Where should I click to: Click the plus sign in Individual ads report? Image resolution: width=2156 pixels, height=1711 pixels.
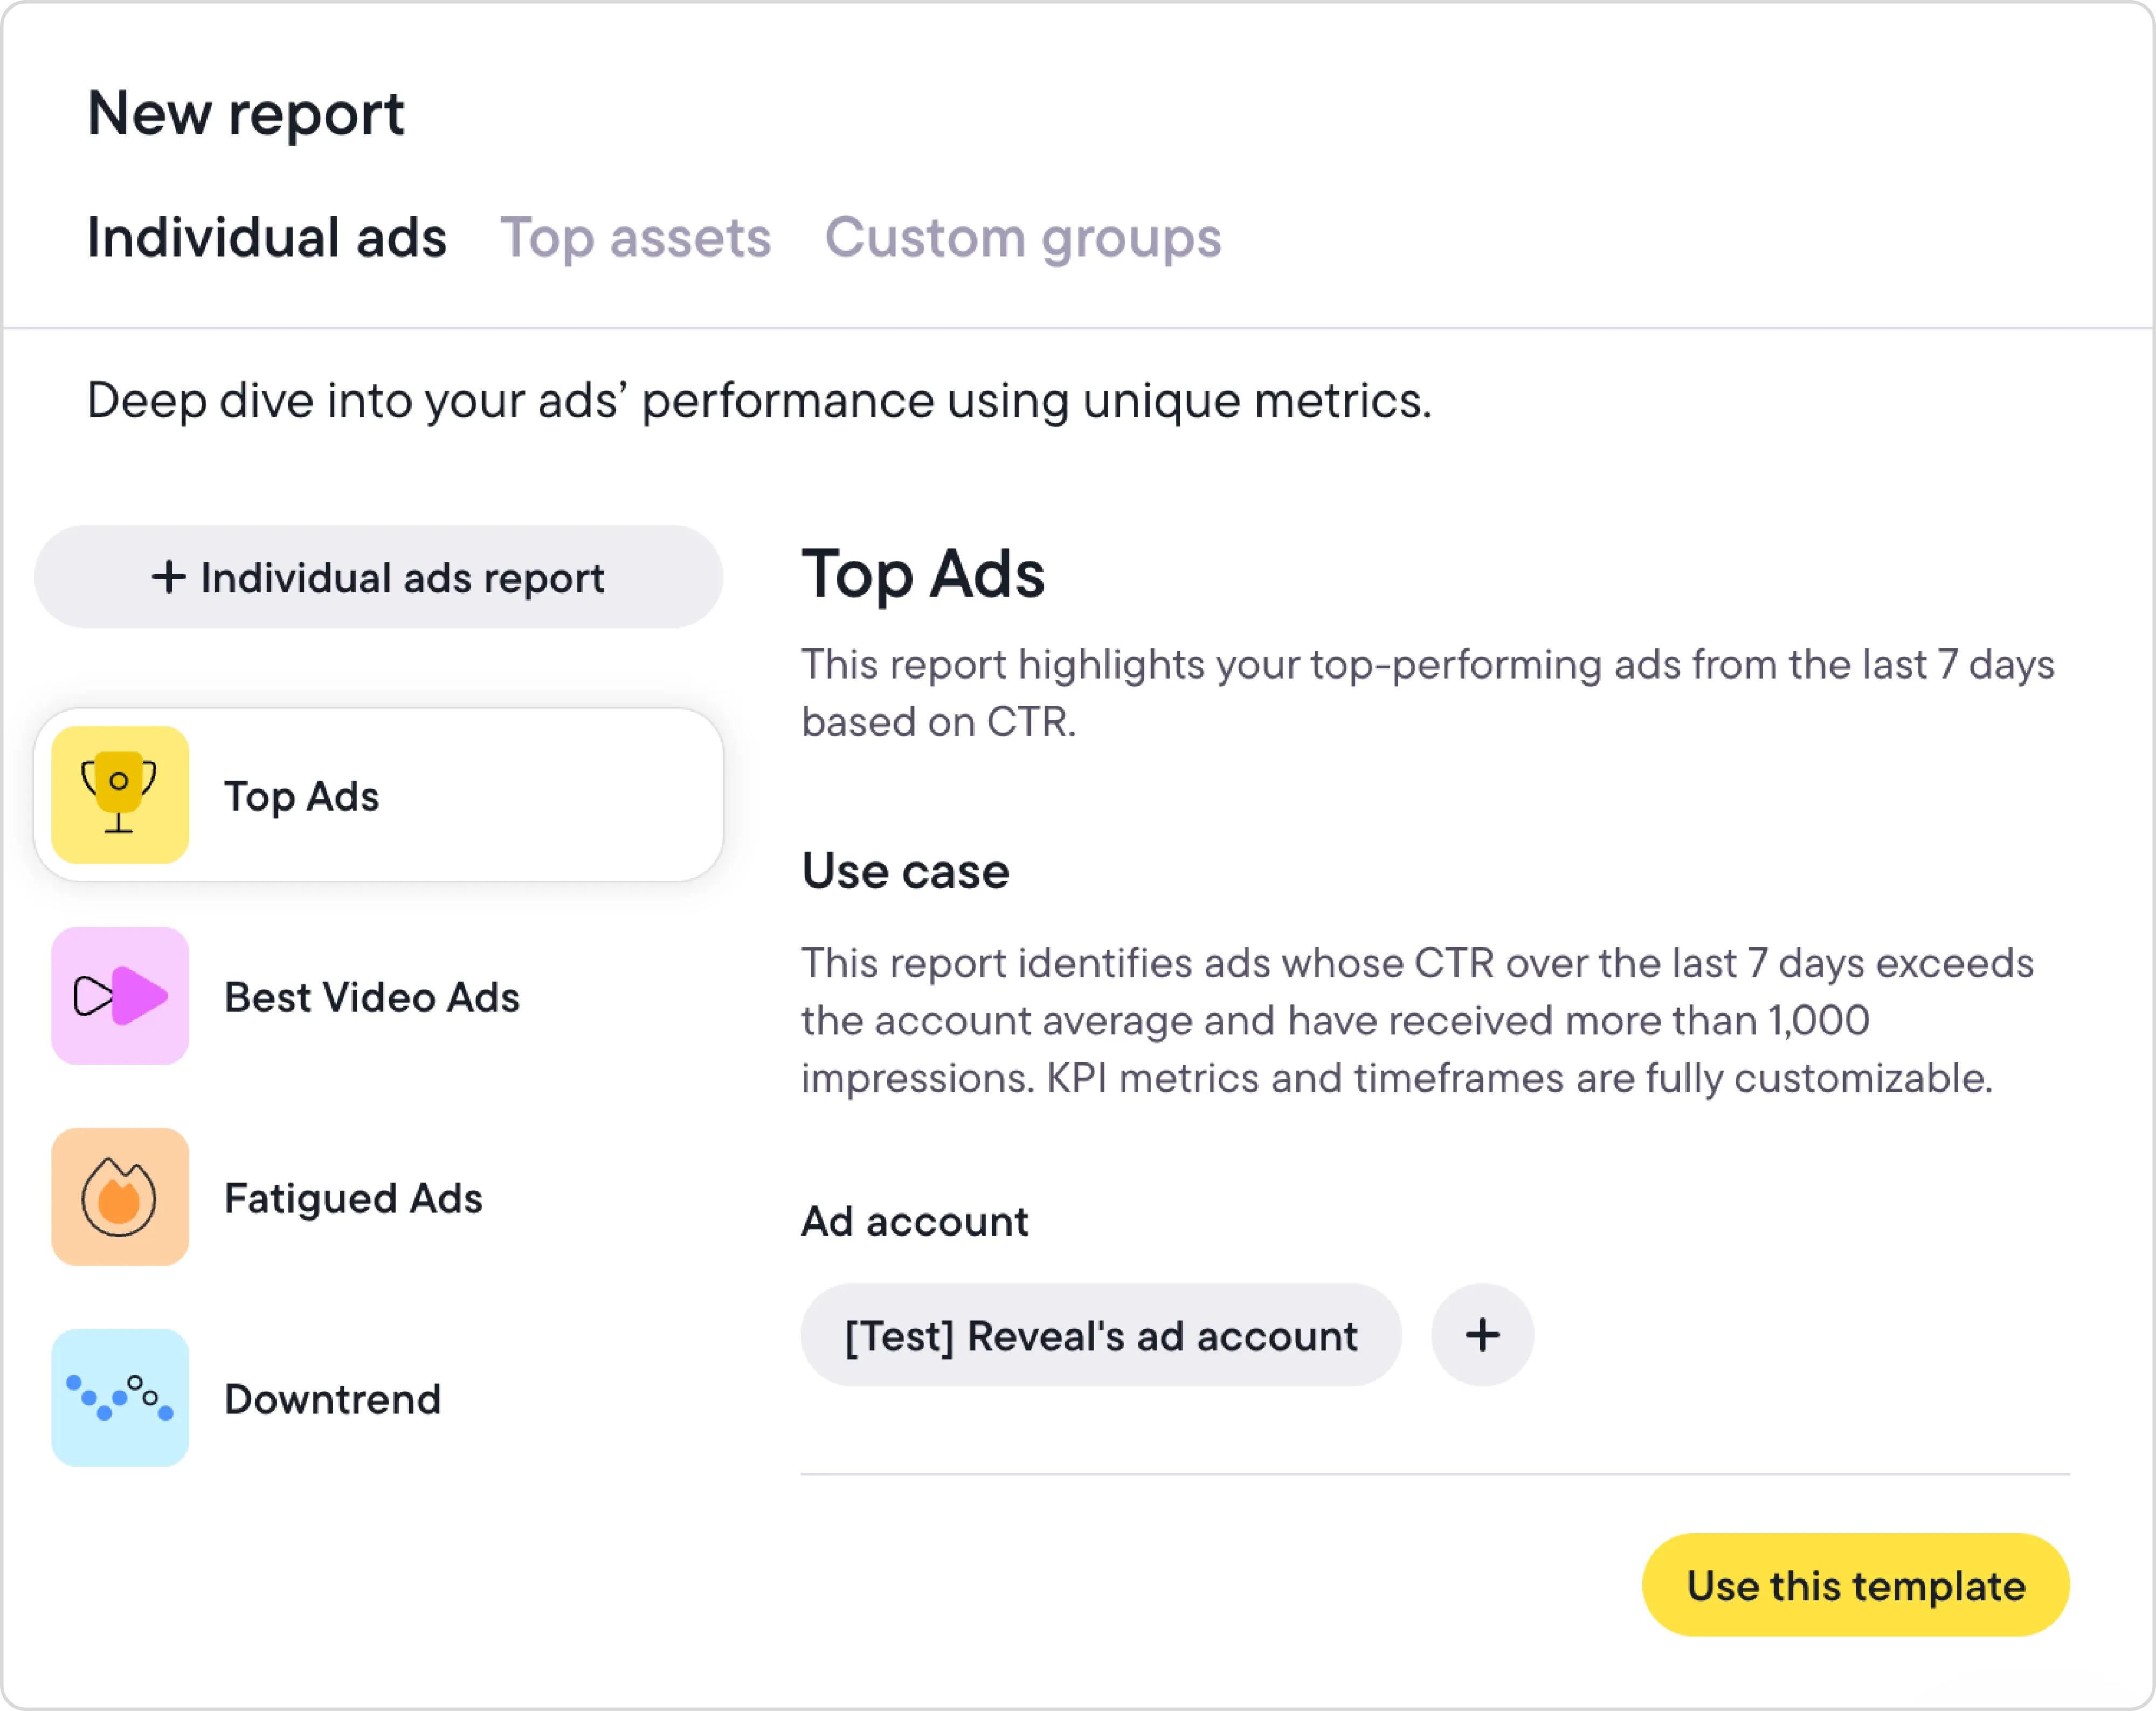point(169,577)
